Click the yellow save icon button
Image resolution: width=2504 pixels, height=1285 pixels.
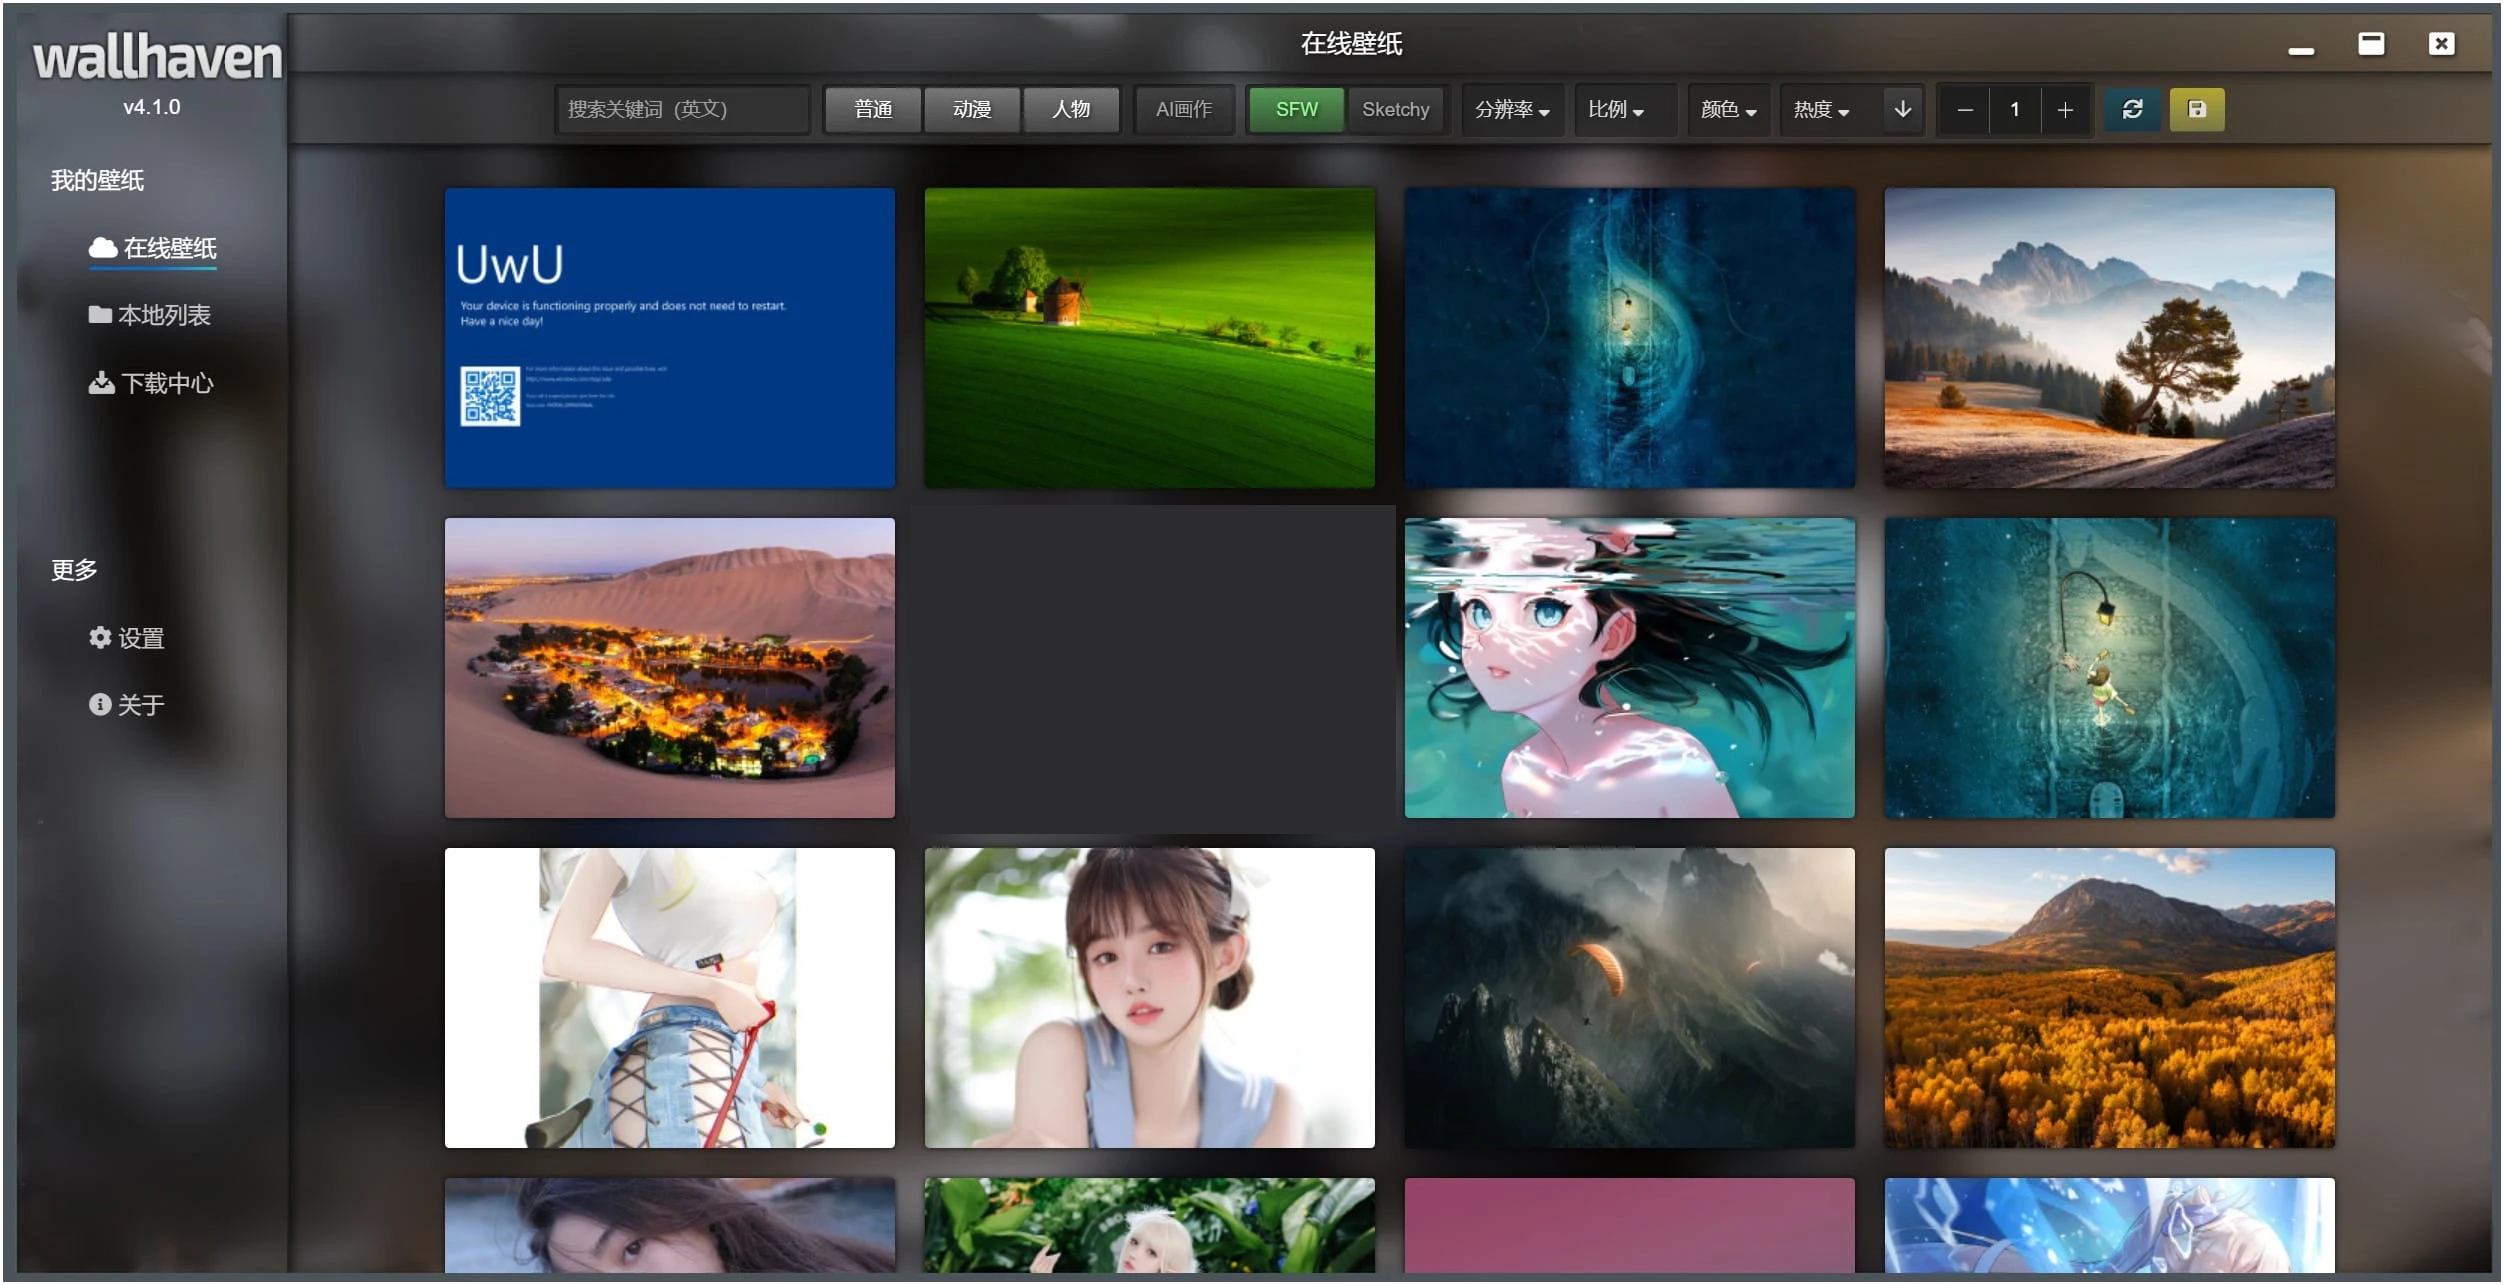tap(2196, 109)
